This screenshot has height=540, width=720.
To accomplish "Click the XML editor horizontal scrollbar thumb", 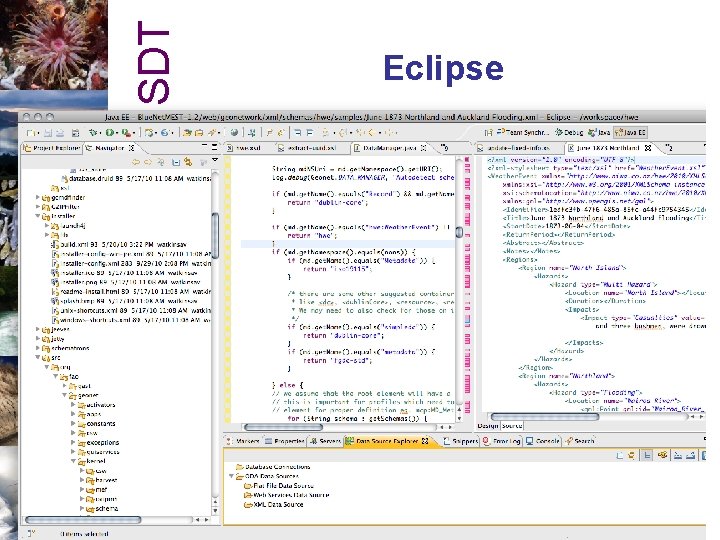I will point(545,416).
